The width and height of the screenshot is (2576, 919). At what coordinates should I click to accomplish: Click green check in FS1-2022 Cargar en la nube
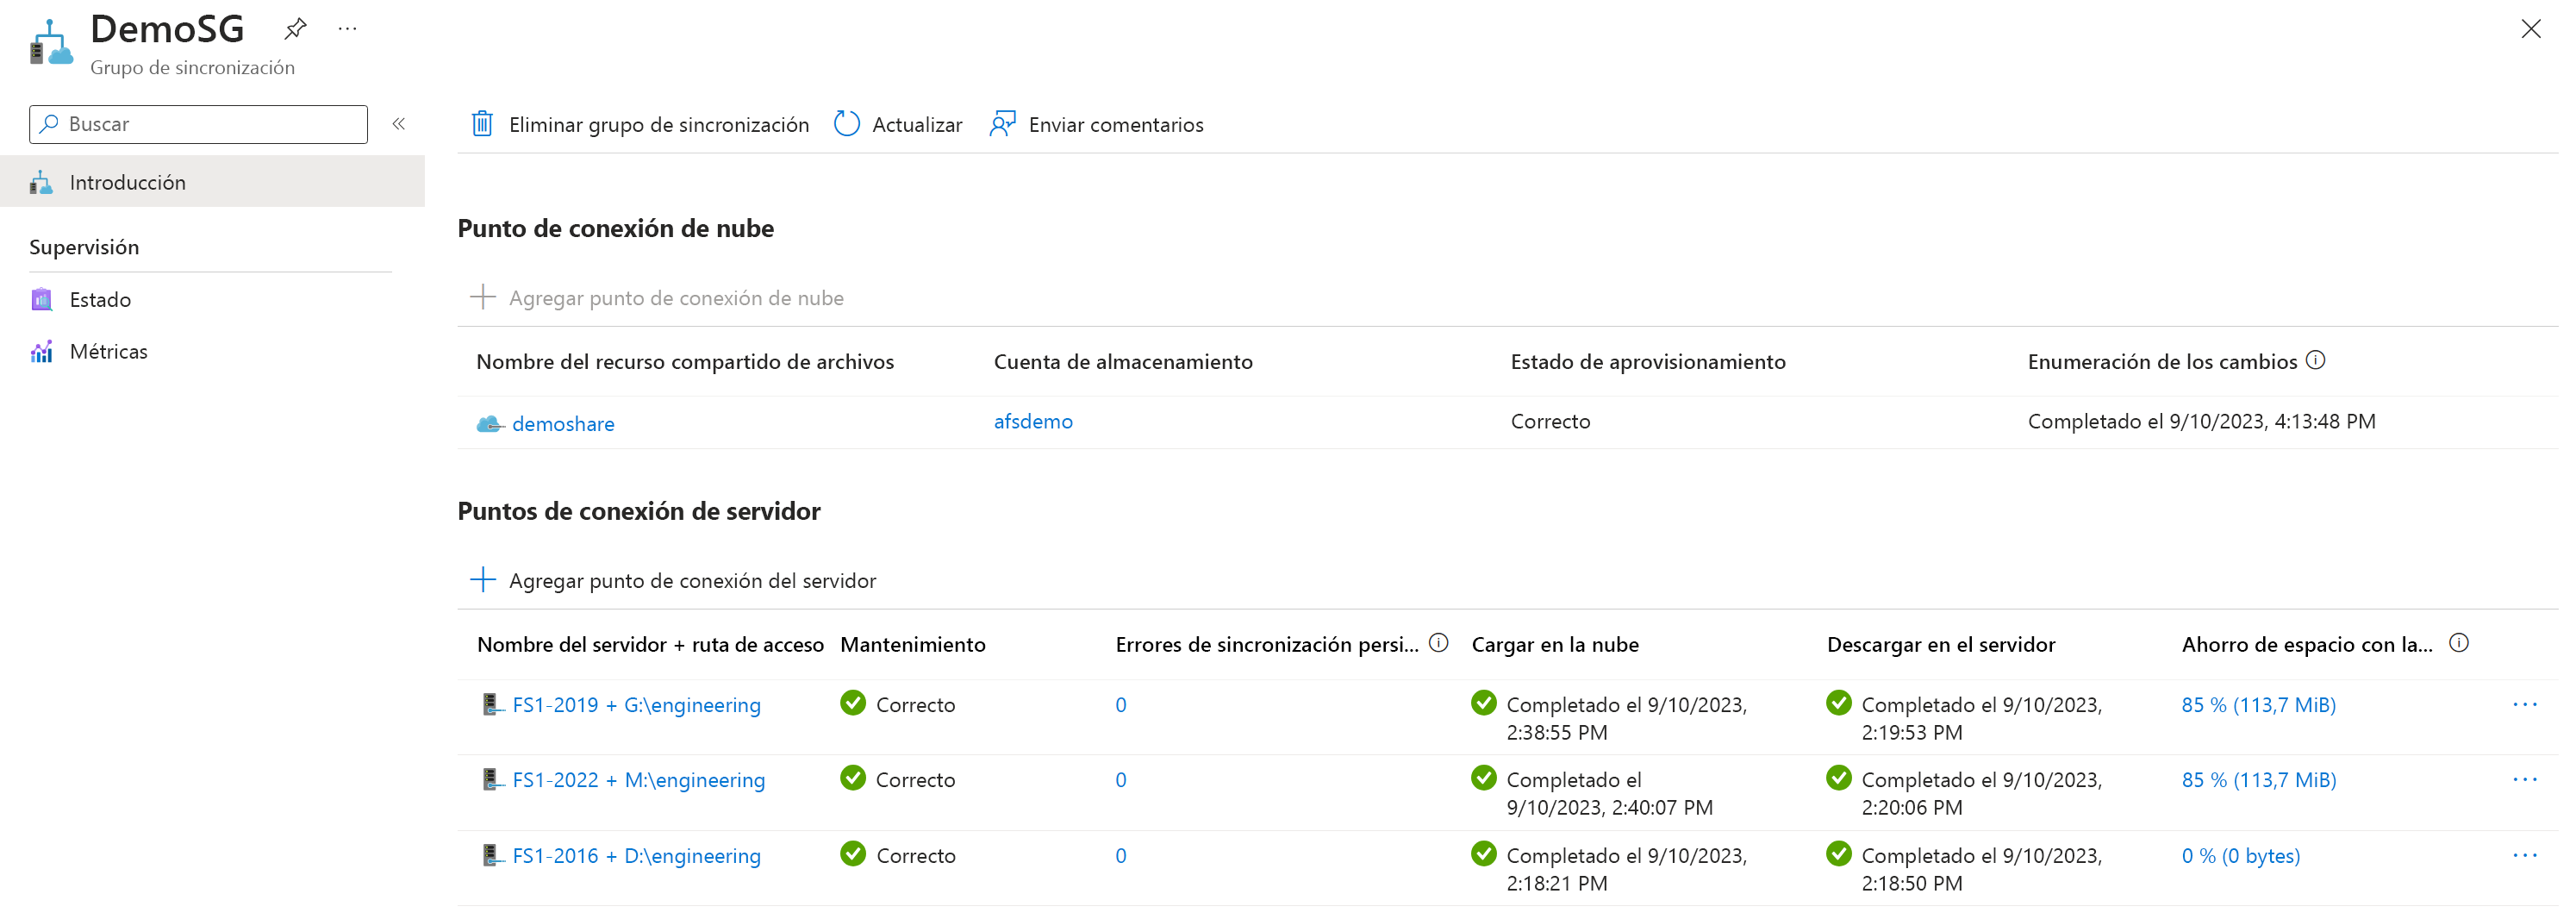coord(1484,778)
